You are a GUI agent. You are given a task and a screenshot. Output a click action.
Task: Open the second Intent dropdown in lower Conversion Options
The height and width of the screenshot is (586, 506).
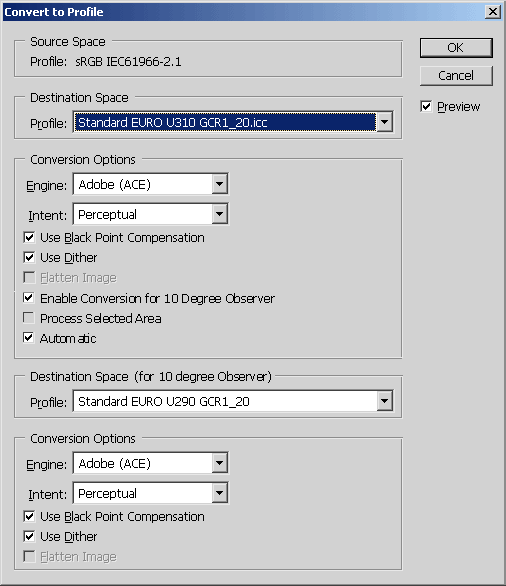pos(151,493)
